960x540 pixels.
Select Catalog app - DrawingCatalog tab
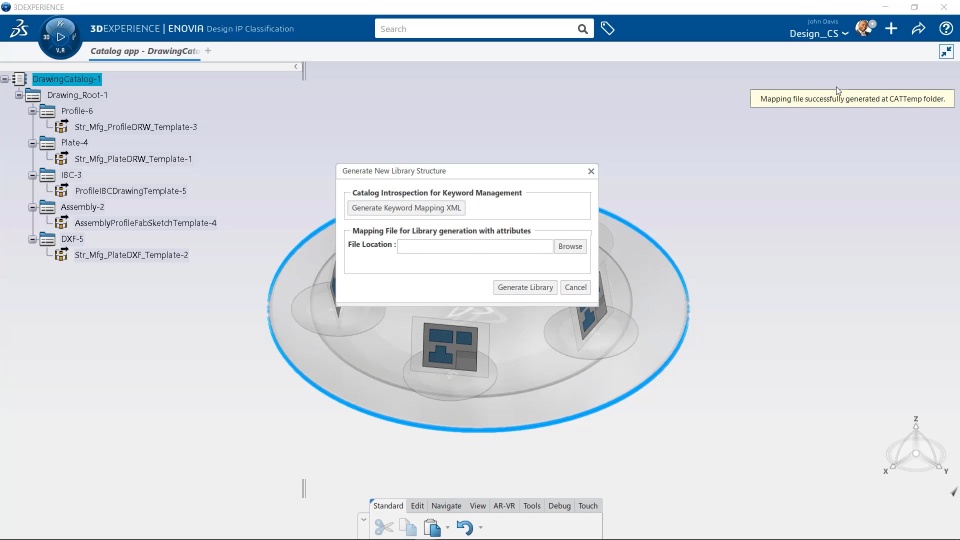pos(145,51)
